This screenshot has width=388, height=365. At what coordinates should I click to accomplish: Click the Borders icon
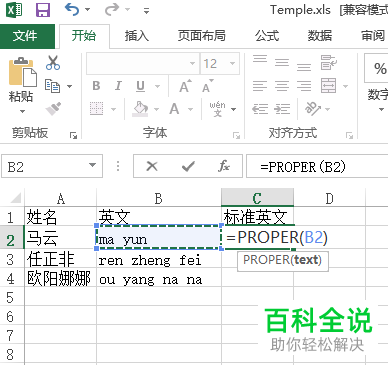coord(97,109)
